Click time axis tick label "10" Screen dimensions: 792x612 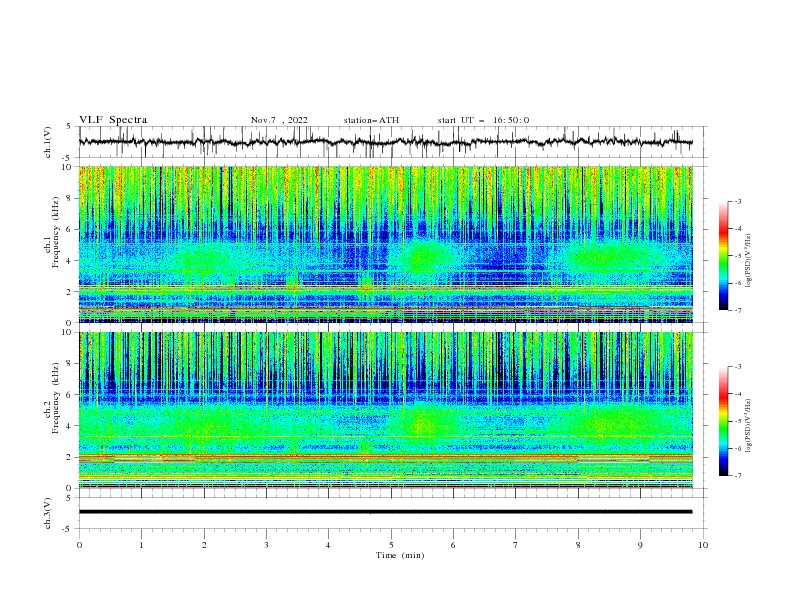(x=703, y=545)
